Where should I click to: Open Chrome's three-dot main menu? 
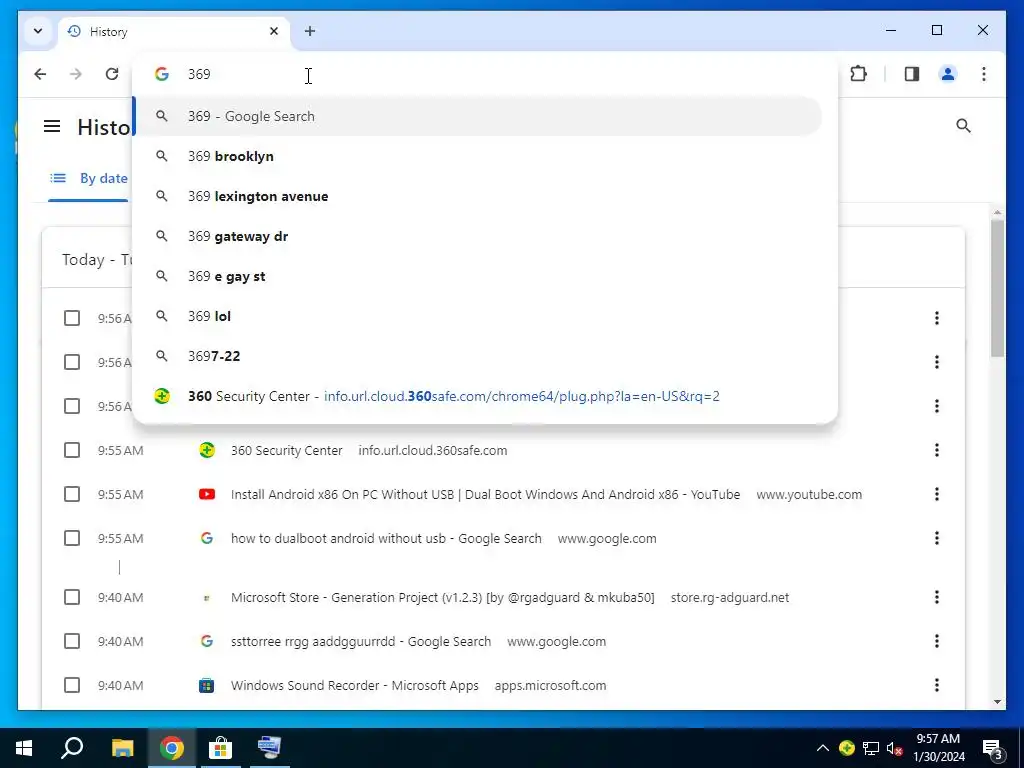pos(984,74)
